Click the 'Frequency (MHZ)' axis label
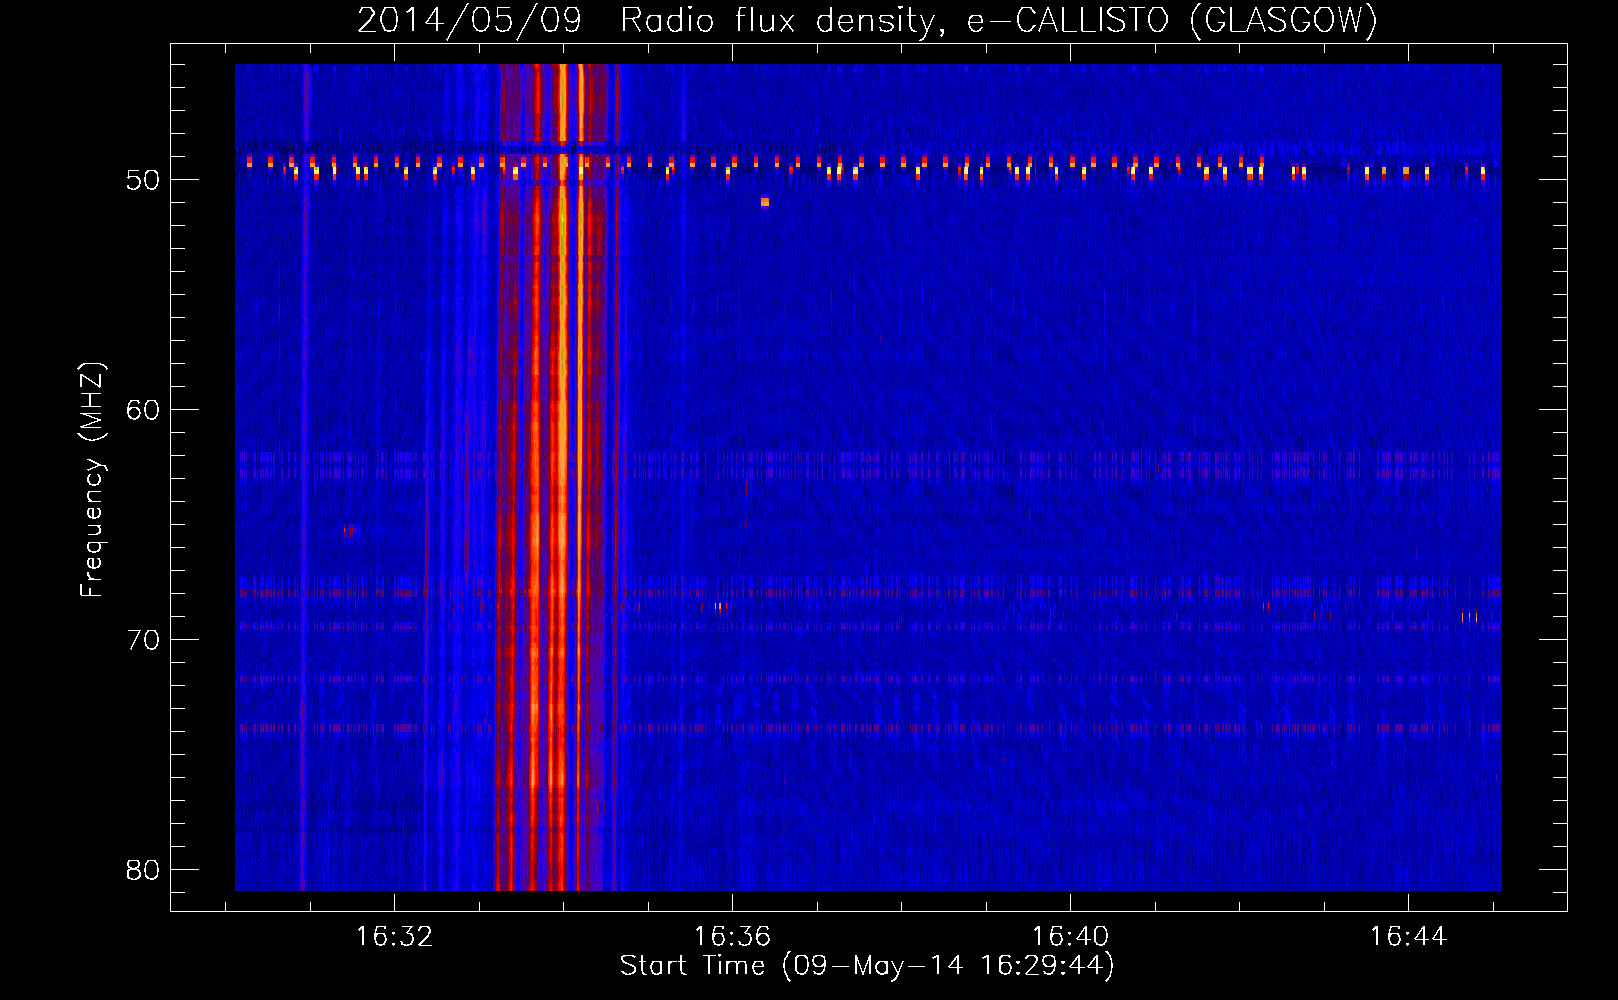Viewport: 1618px width, 1000px height. [x=92, y=480]
